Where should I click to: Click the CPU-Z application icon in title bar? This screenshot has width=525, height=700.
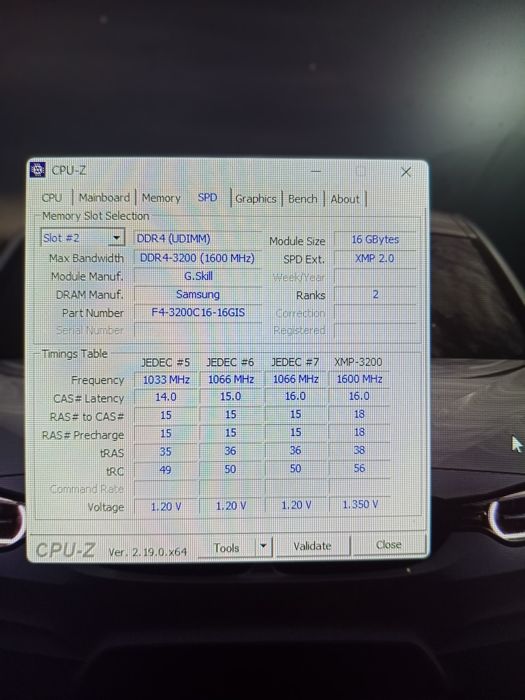point(38,170)
